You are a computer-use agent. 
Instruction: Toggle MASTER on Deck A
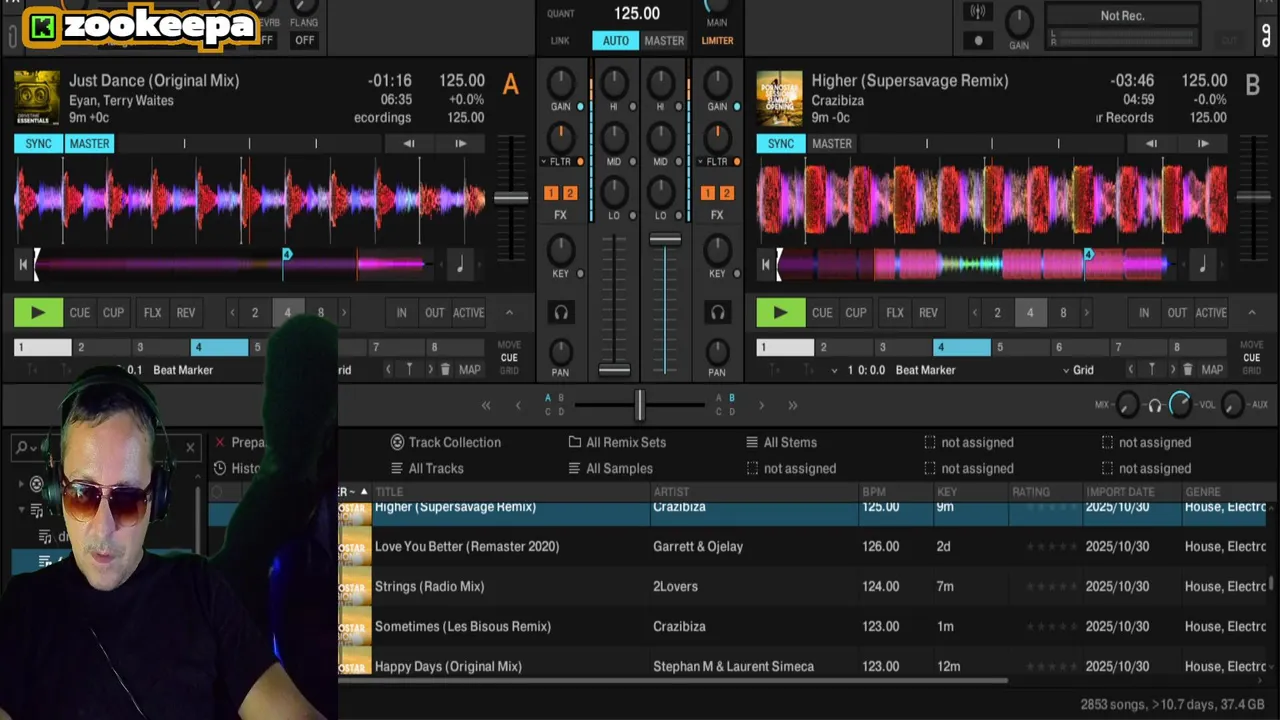[x=89, y=144]
